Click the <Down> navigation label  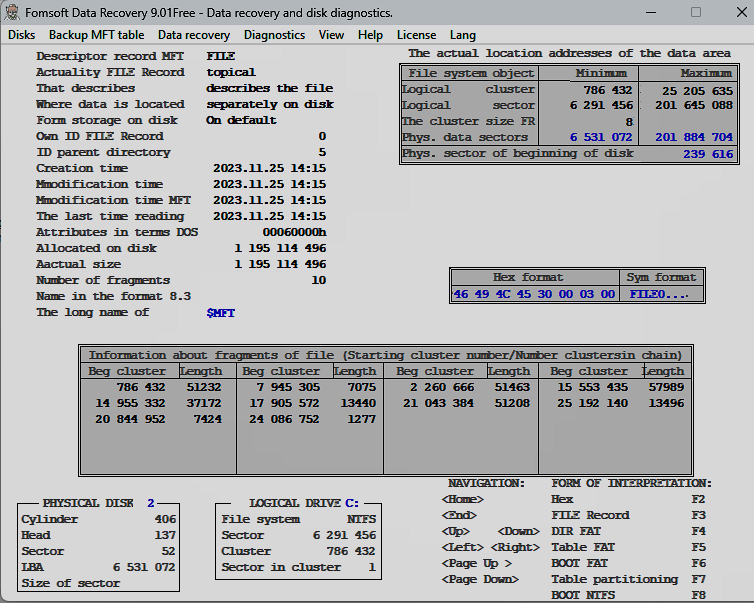pyautogui.click(x=518, y=531)
